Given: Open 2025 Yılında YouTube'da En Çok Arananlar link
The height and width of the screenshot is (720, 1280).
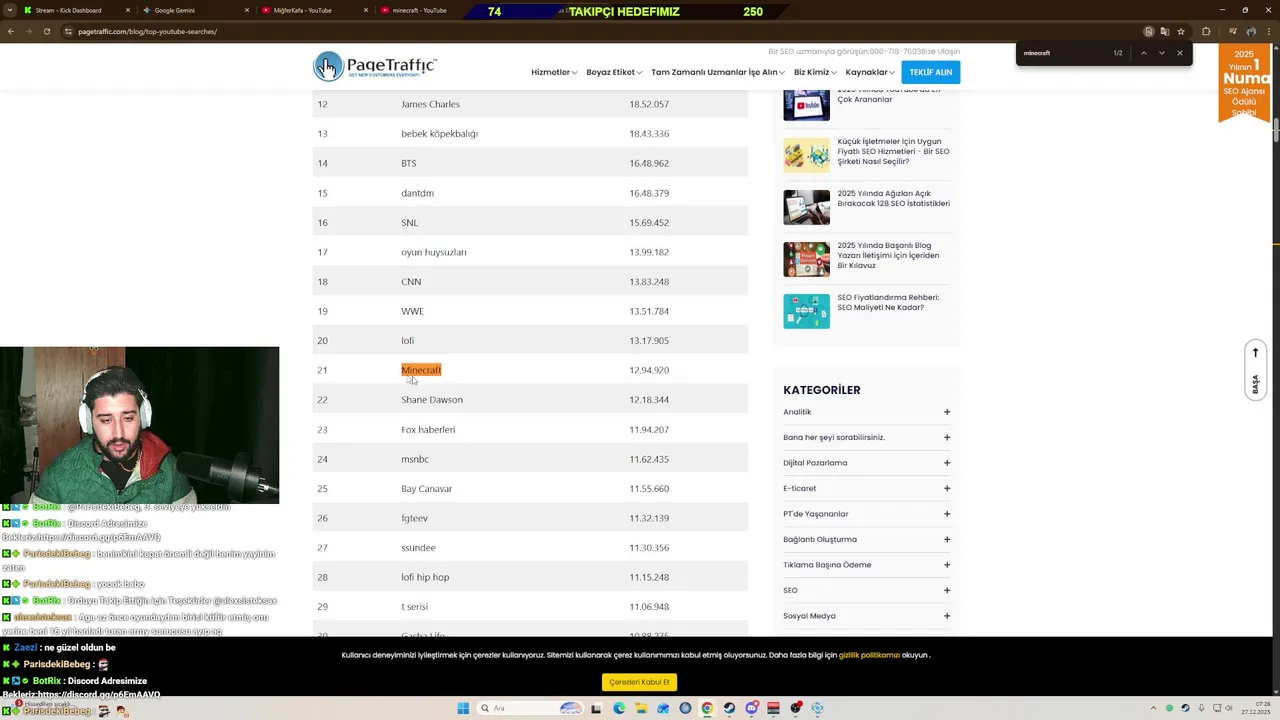Looking at the screenshot, I should click(x=888, y=95).
